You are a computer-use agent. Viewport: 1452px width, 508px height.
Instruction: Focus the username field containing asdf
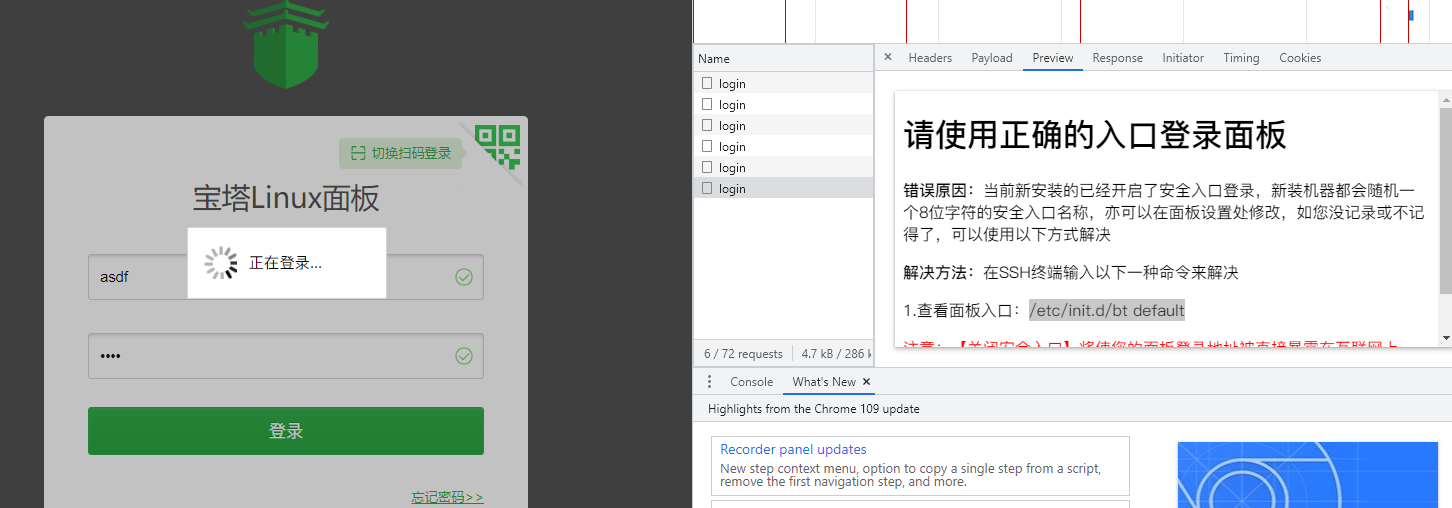click(286, 277)
